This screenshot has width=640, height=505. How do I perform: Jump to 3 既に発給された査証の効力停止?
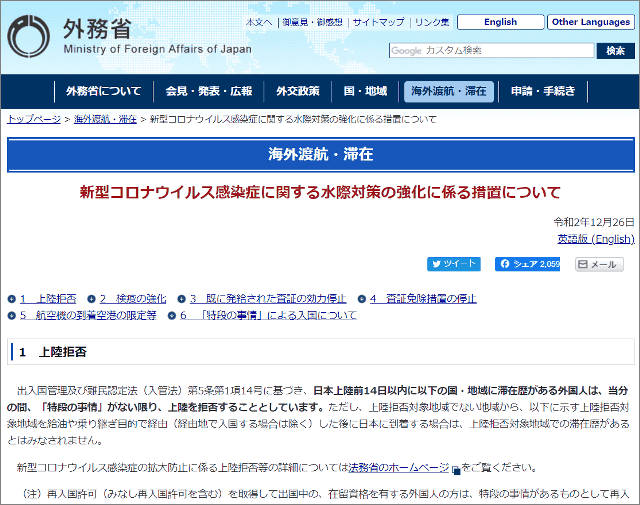268,299
